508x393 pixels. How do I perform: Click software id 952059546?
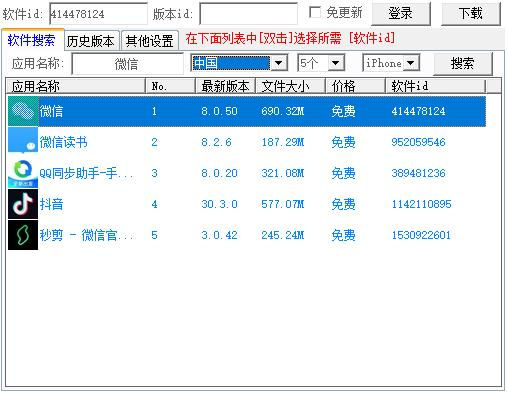(x=418, y=142)
